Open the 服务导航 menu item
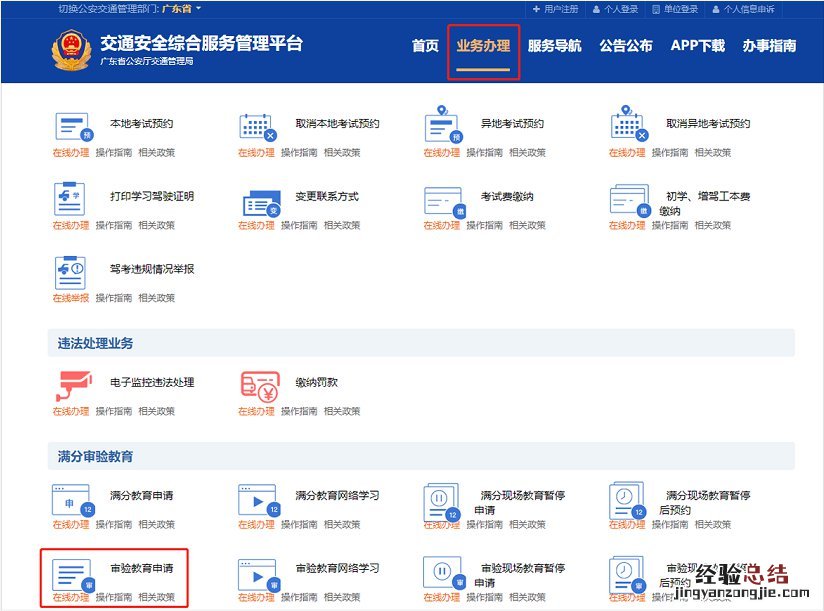824x611 pixels. click(554, 46)
